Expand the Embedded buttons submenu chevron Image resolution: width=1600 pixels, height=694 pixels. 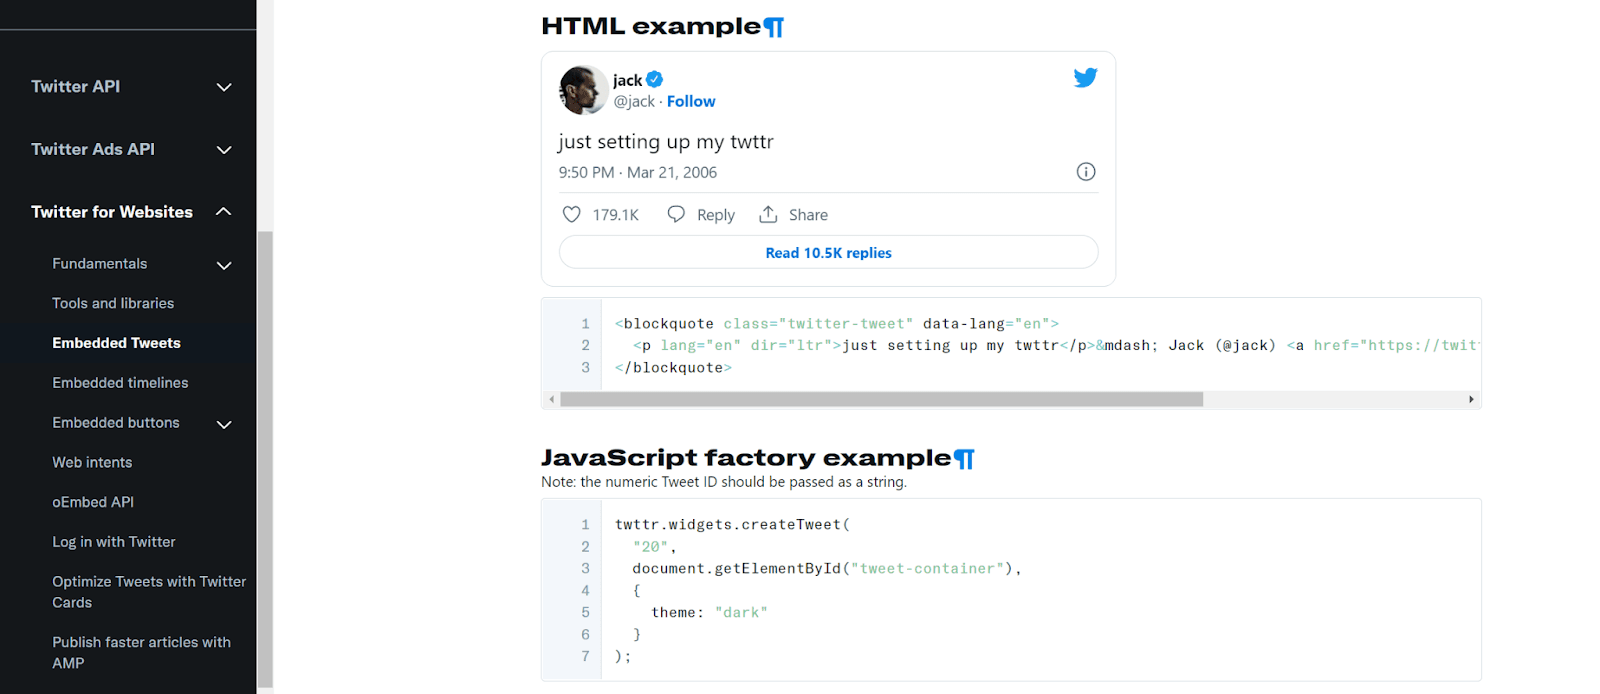point(224,424)
